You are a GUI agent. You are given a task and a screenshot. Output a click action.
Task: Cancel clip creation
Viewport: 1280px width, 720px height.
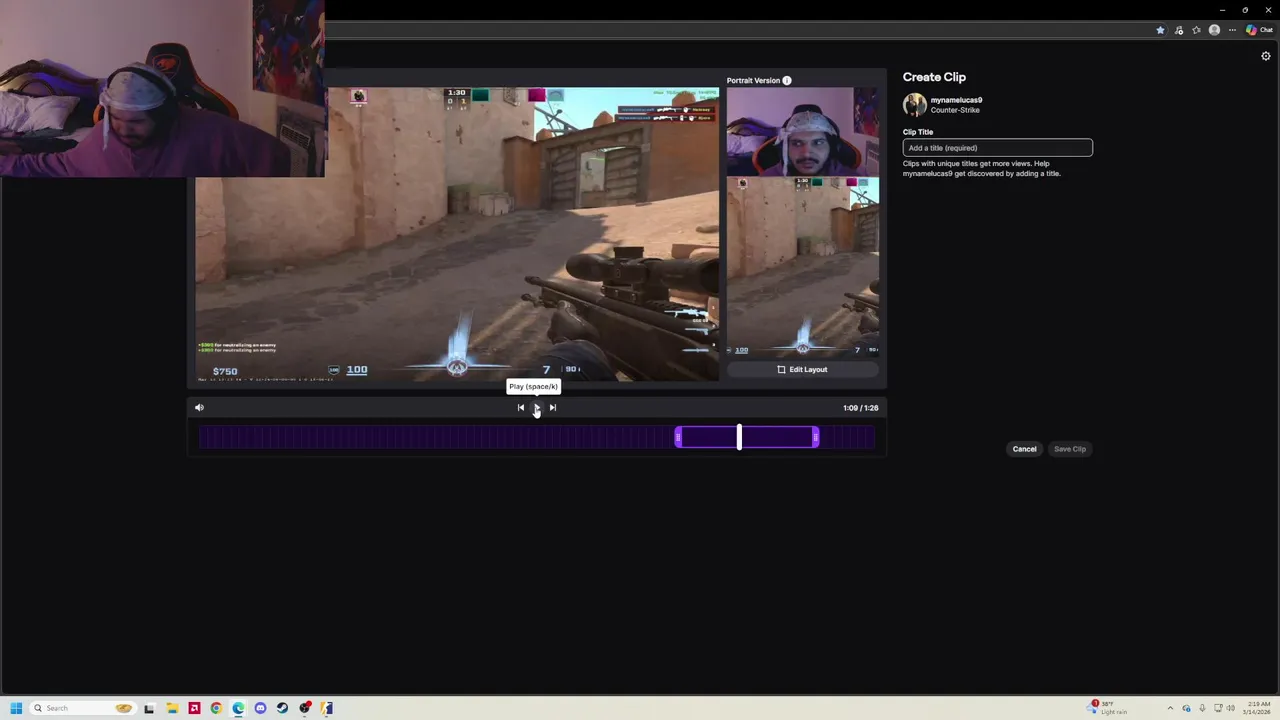pyautogui.click(x=1024, y=449)
